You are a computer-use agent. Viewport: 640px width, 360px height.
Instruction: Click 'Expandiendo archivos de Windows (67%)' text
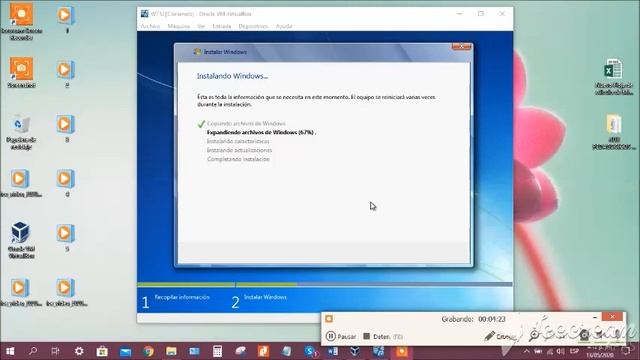coord(261,132)
